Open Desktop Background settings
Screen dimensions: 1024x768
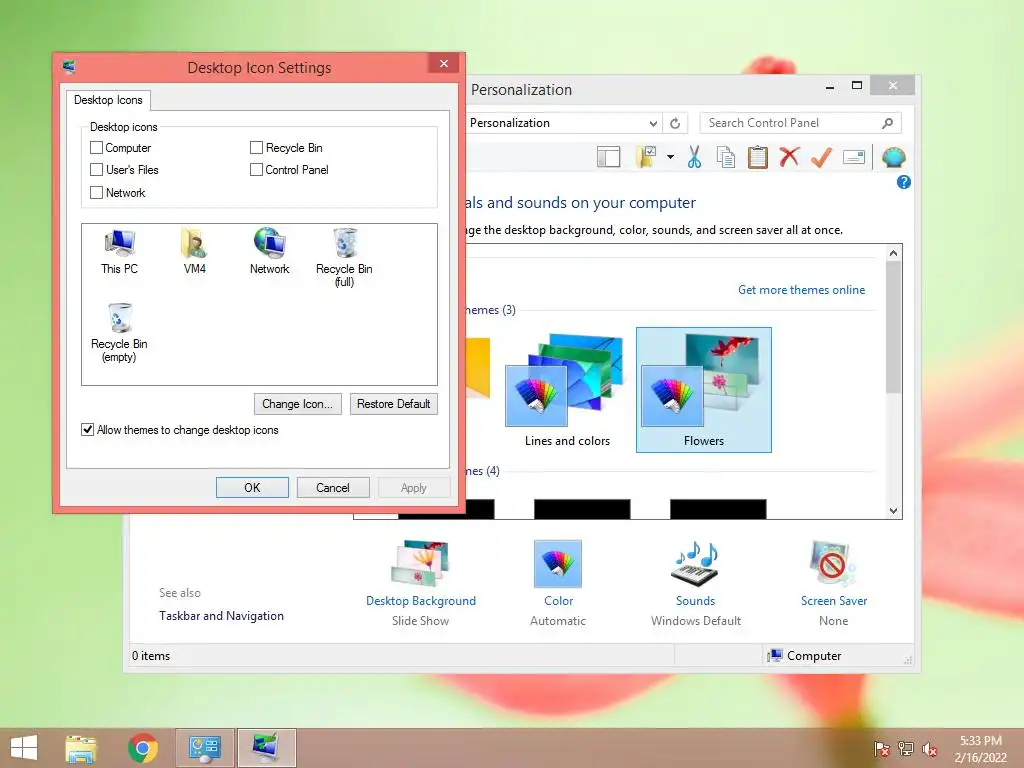(x=421, y=583)
